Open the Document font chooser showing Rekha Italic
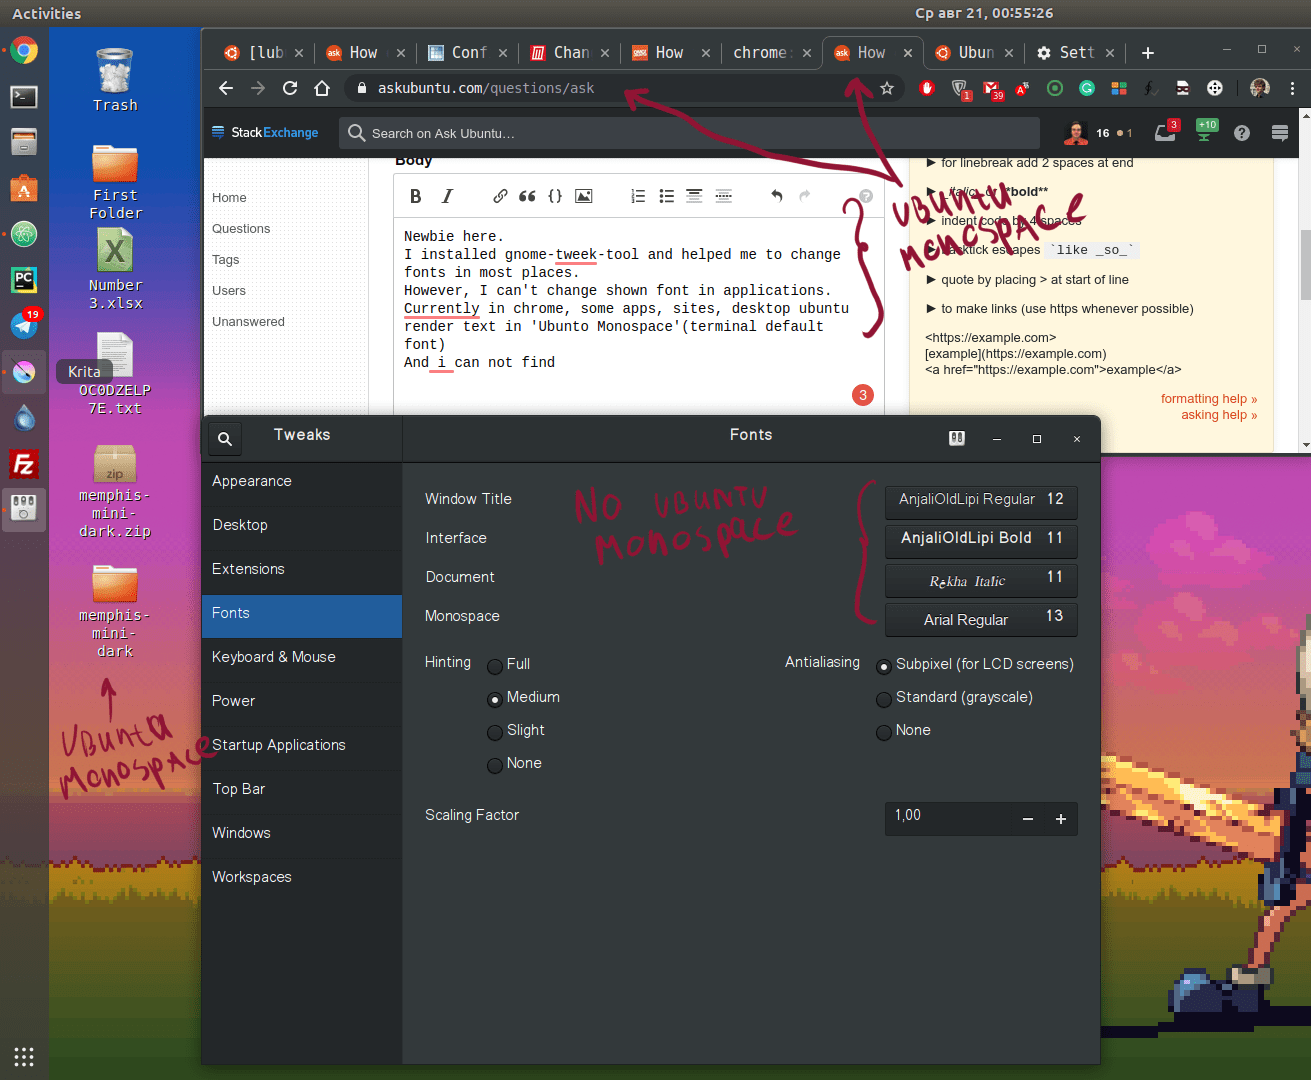 point(981,580)
